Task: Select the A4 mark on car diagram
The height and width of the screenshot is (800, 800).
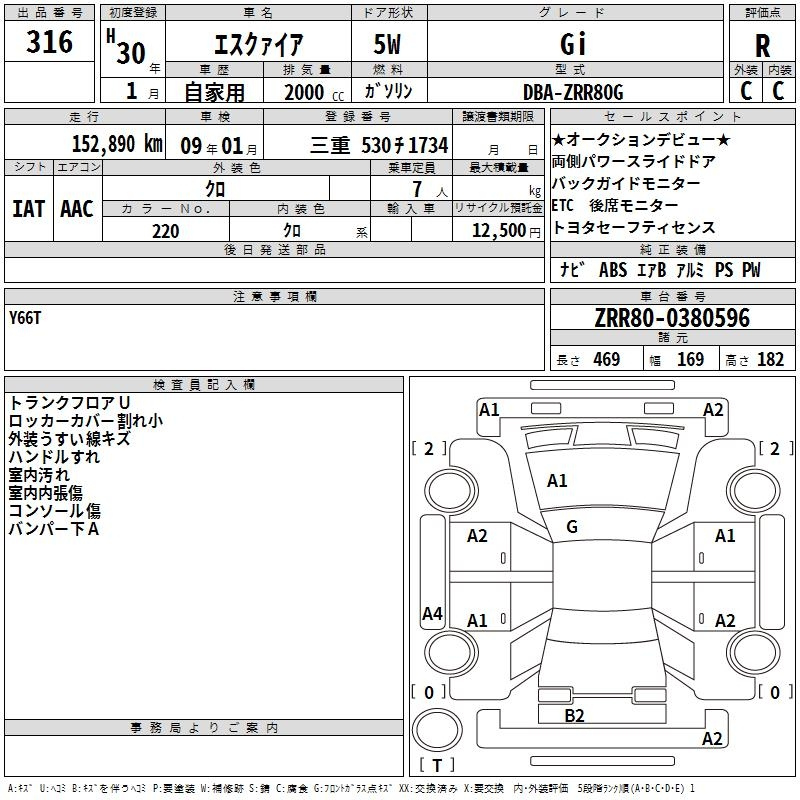Action: [x=432, y=614]
